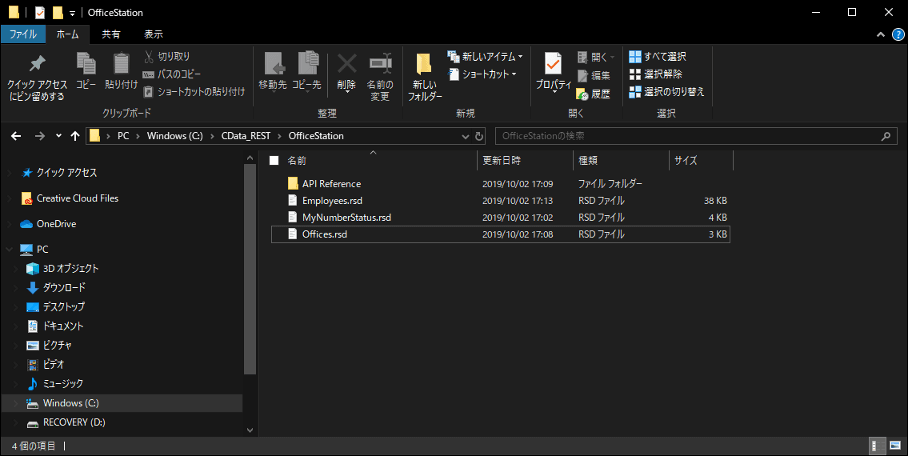Click Invert selection (選択の切り替え)
Image resolution: width=908 pixels, height=456 pixels.
pos(667,92)
